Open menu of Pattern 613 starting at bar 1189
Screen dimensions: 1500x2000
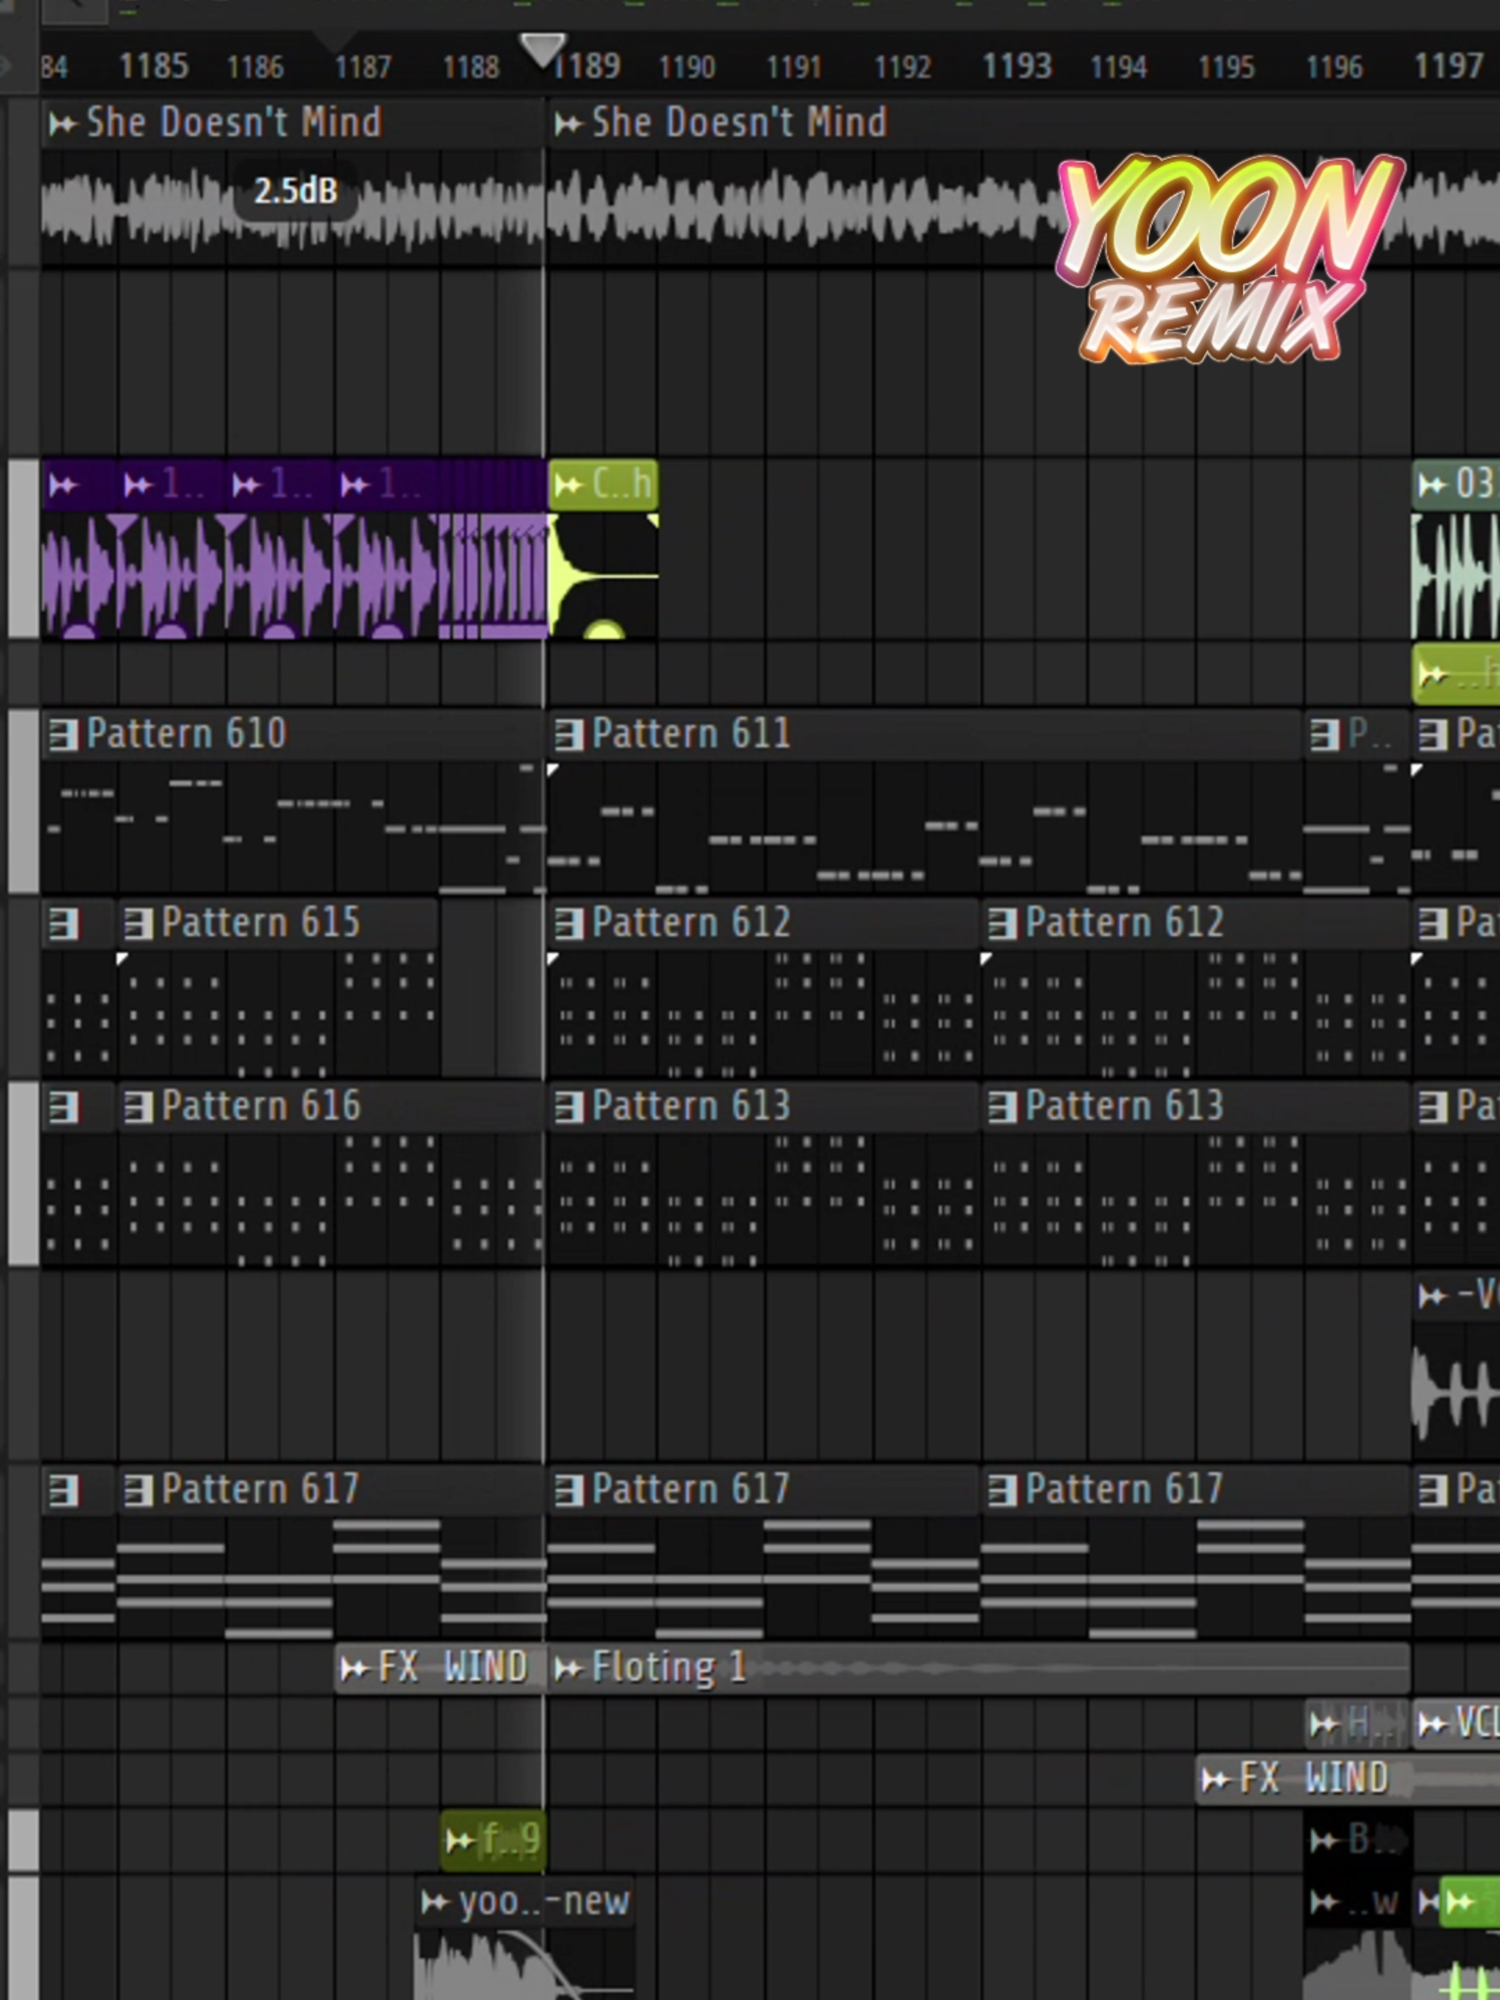(x=569, y=1107)
